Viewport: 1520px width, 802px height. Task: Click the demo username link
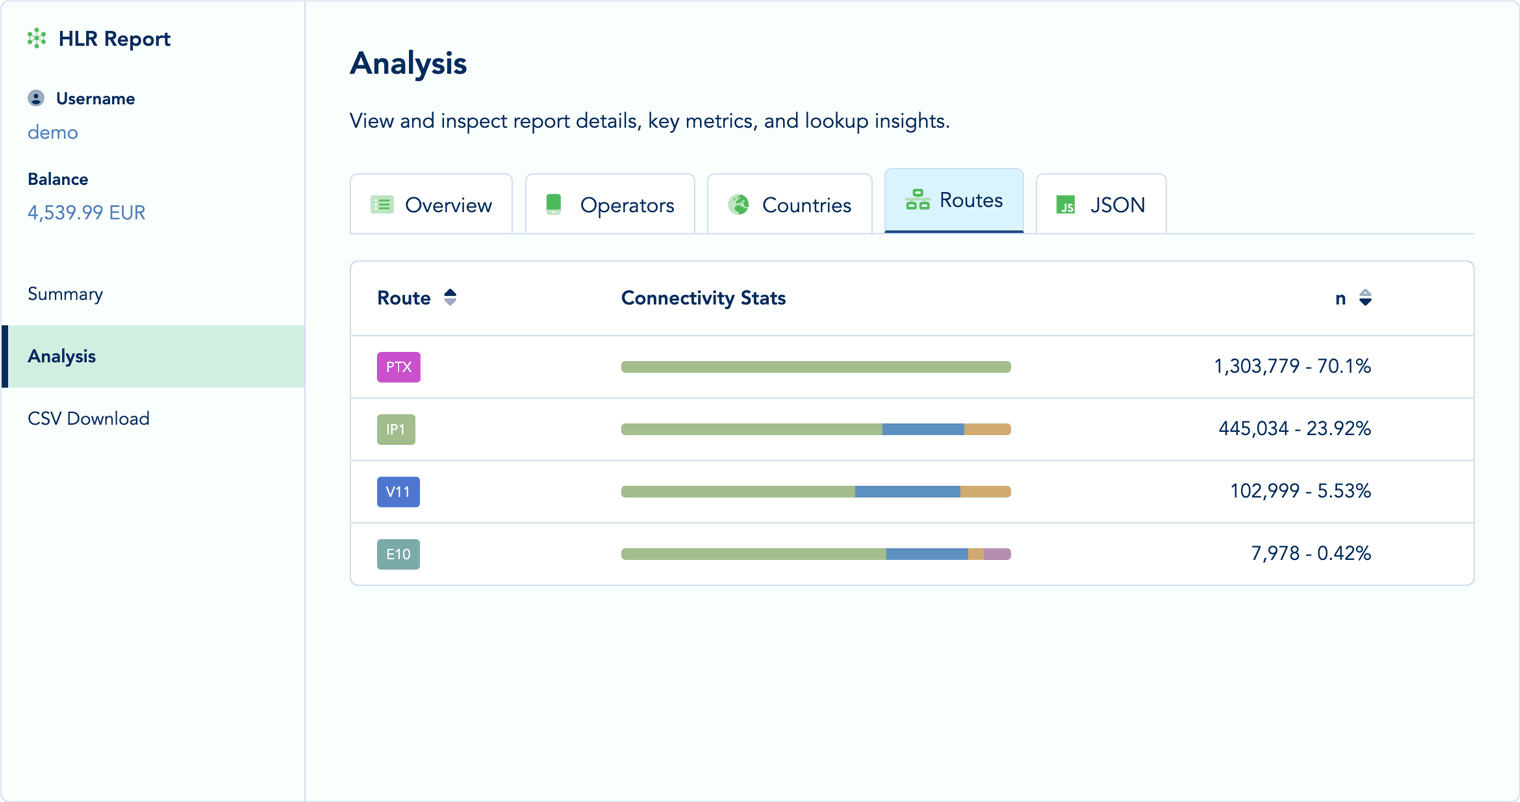click(x=53, y=132)
